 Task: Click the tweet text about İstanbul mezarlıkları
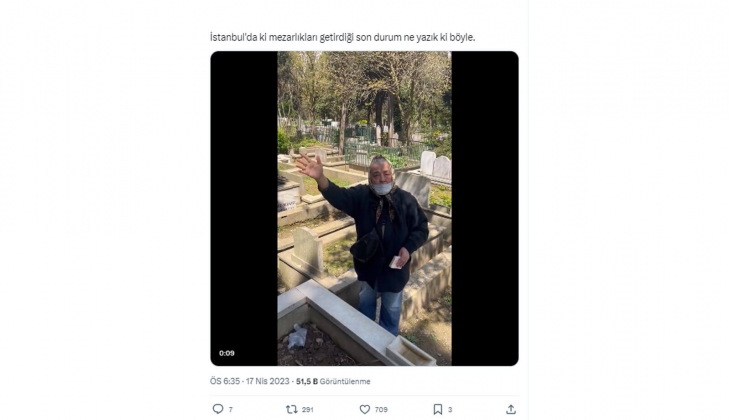click(x=356, y=37)
